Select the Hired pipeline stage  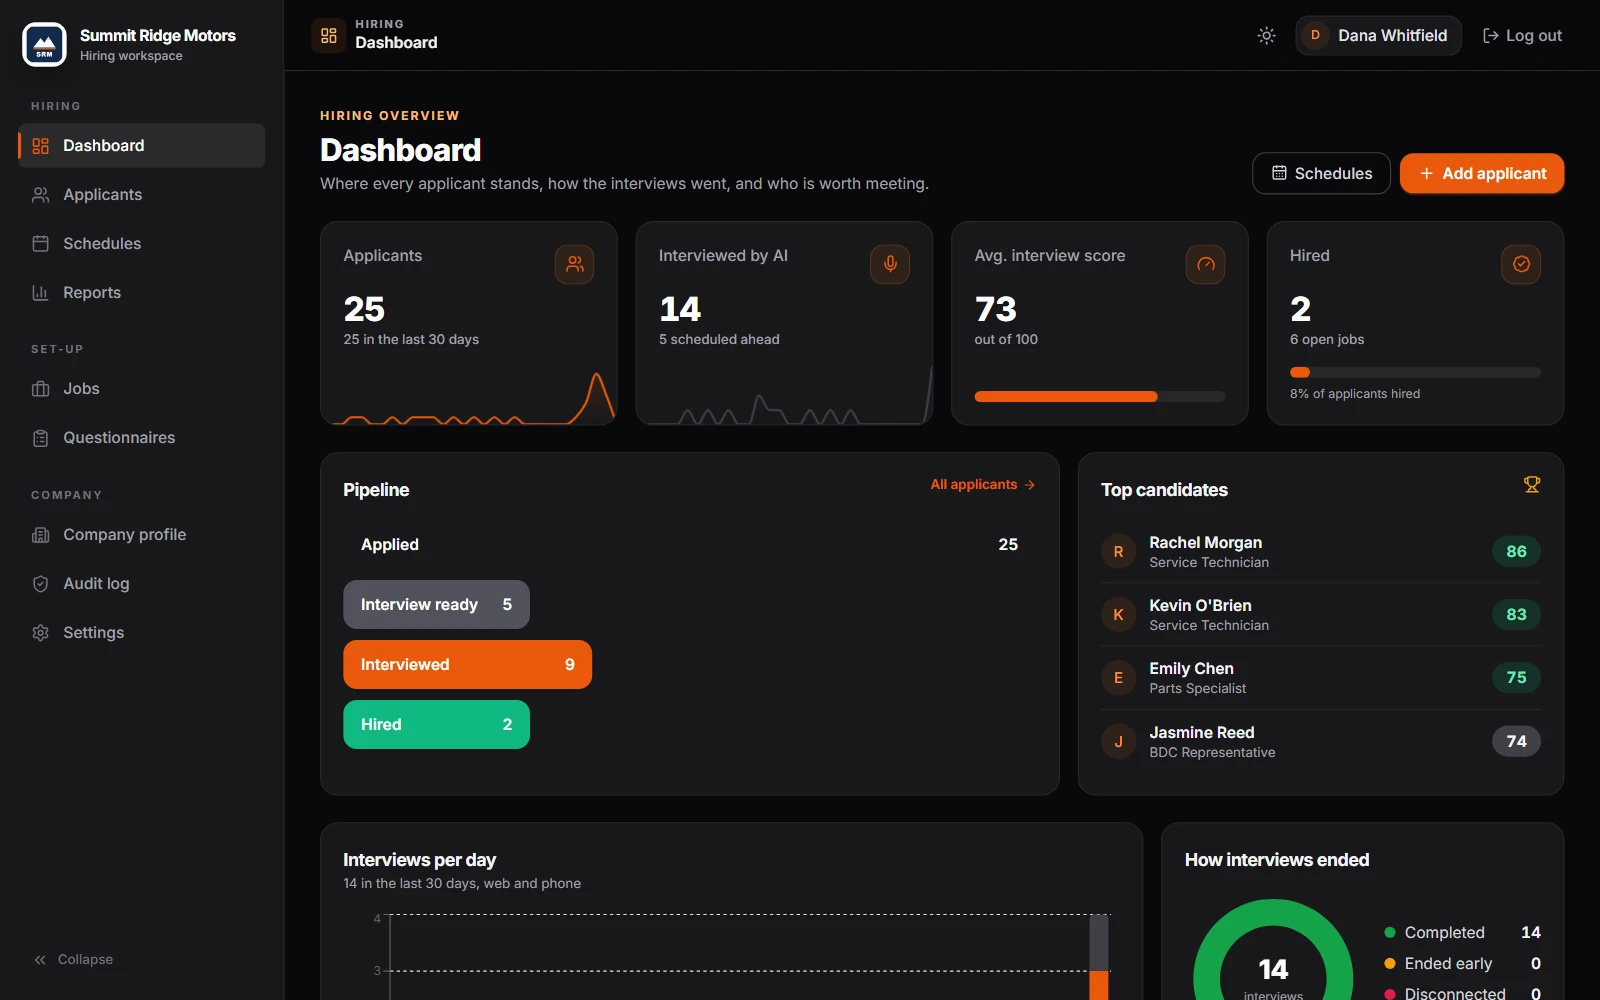[436, 725]
